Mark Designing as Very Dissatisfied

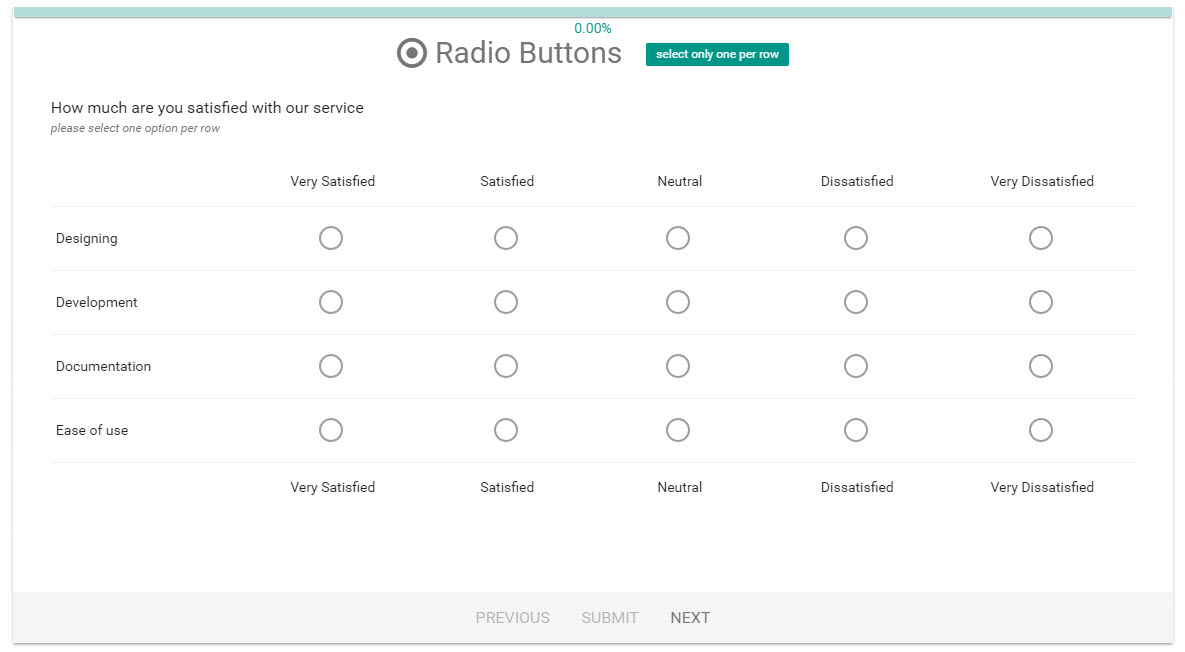tap(1041, 238)
